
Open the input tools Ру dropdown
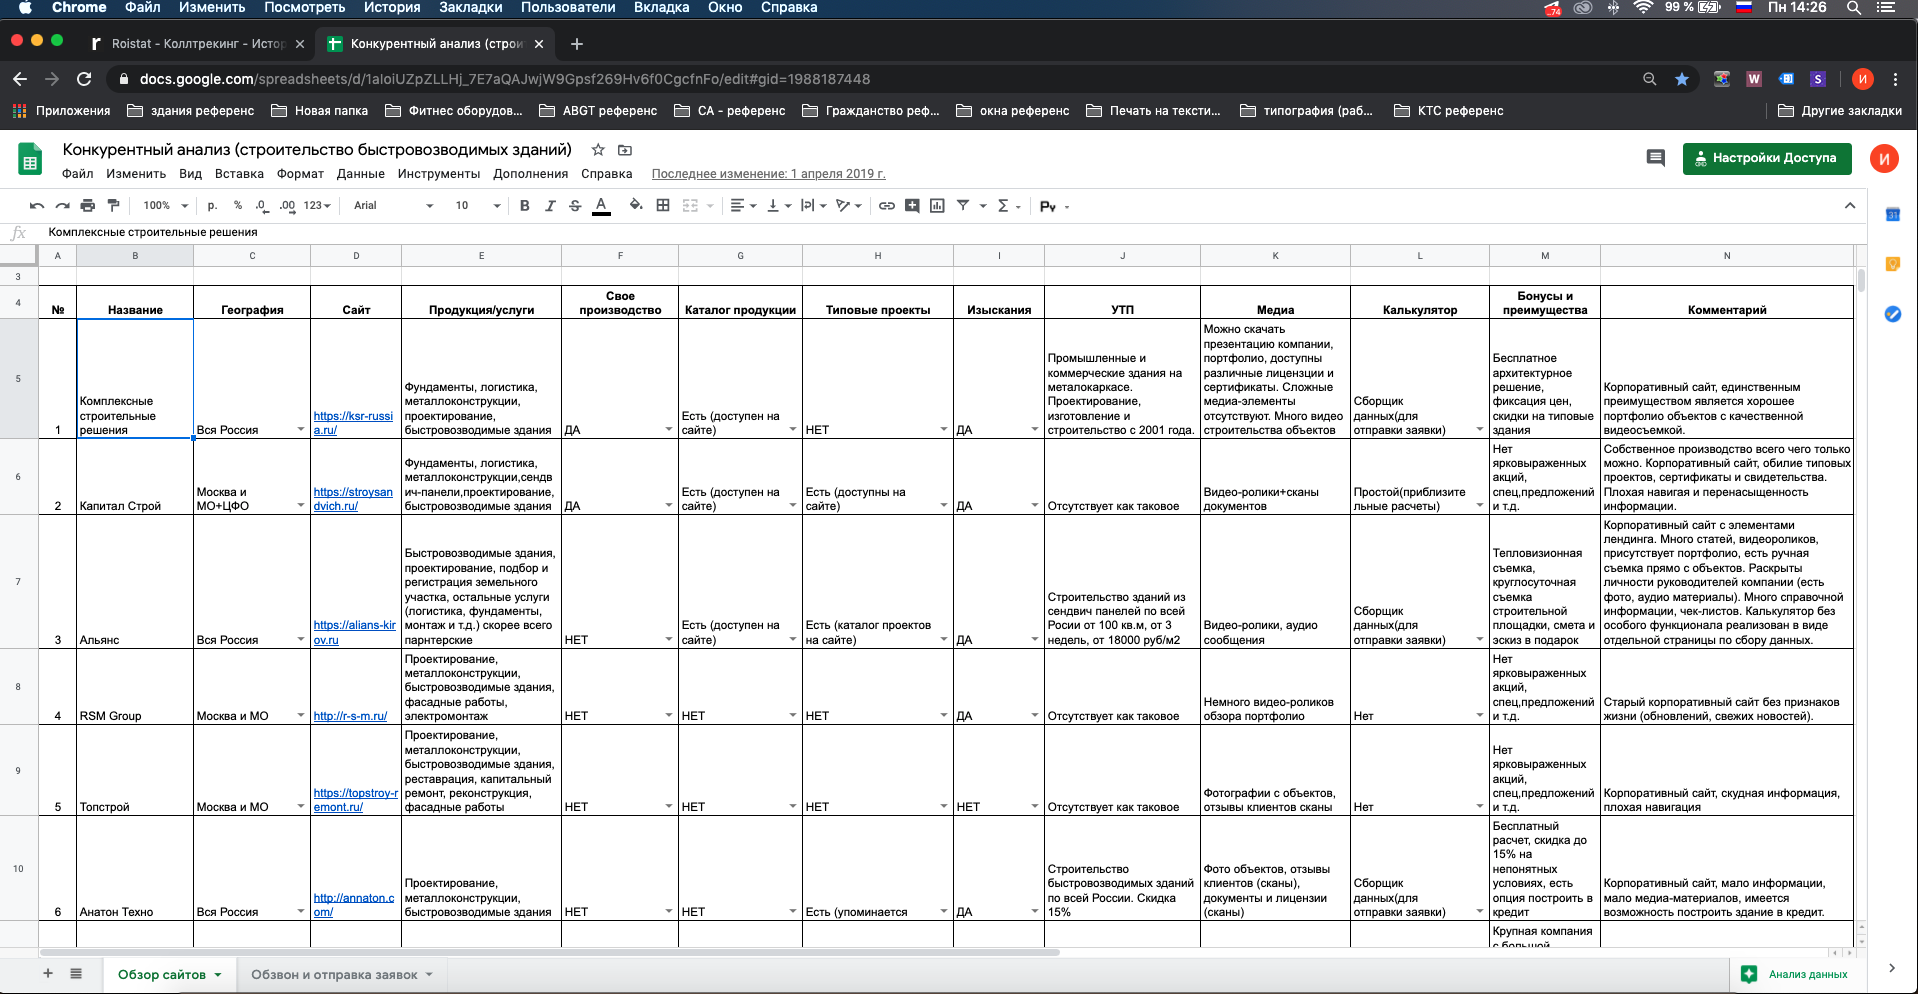point(1054,206)
